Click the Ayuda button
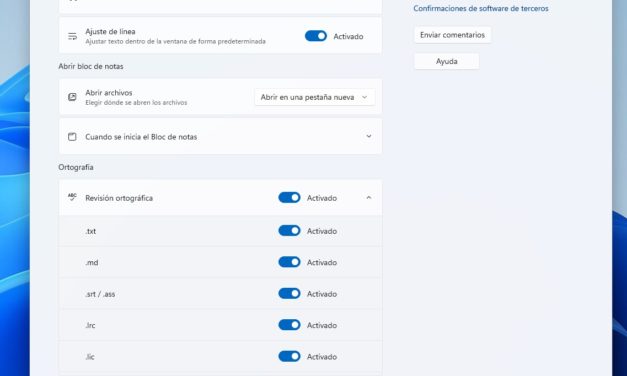 pyautogui.click(x=447, y=61)
